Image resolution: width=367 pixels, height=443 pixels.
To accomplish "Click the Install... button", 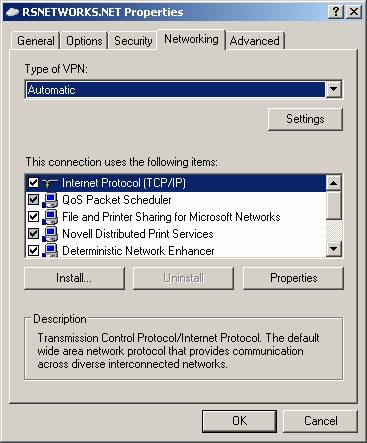I will pyautogui.click(x=74, y=278).
